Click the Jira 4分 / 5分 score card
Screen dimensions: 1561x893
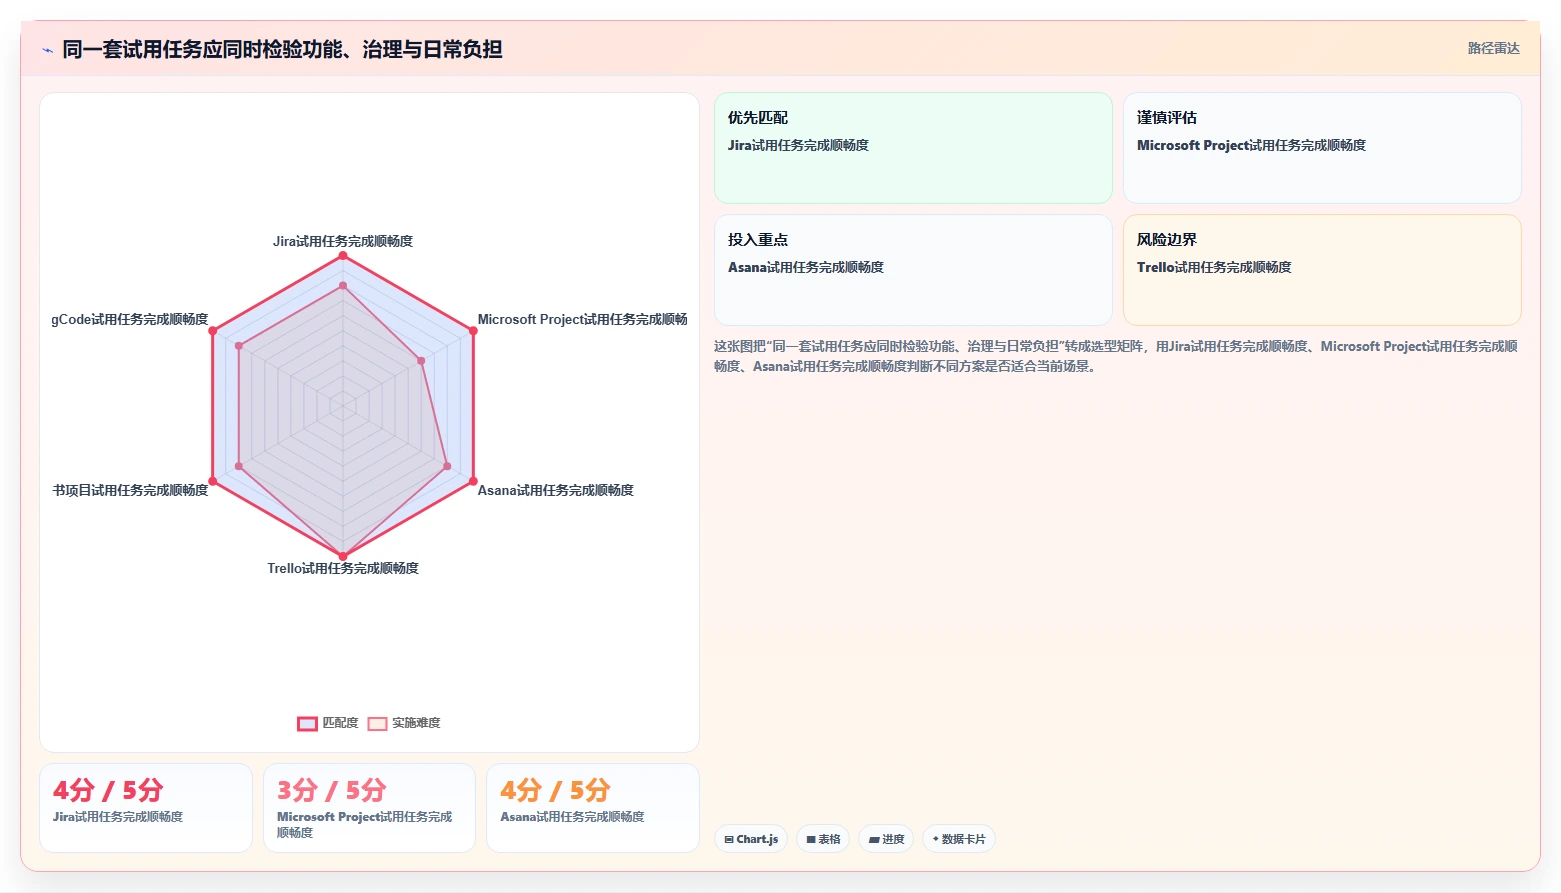point(146,808)
